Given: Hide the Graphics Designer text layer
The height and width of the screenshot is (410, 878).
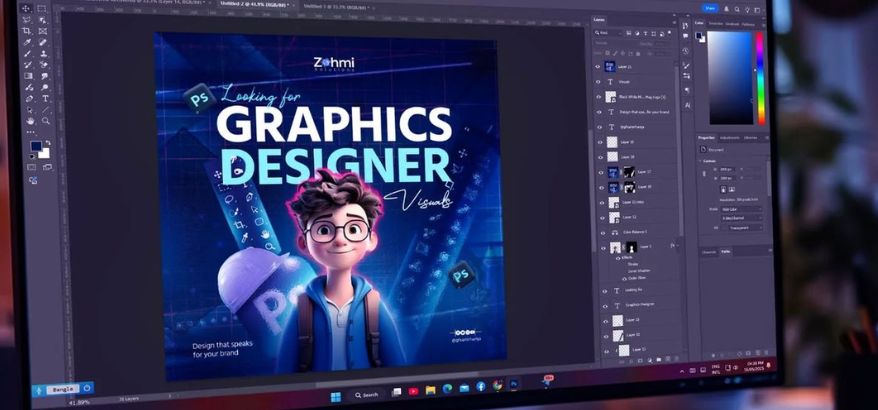Looking at the screenshot, I should pyautogui.click(x=605, y=306).
